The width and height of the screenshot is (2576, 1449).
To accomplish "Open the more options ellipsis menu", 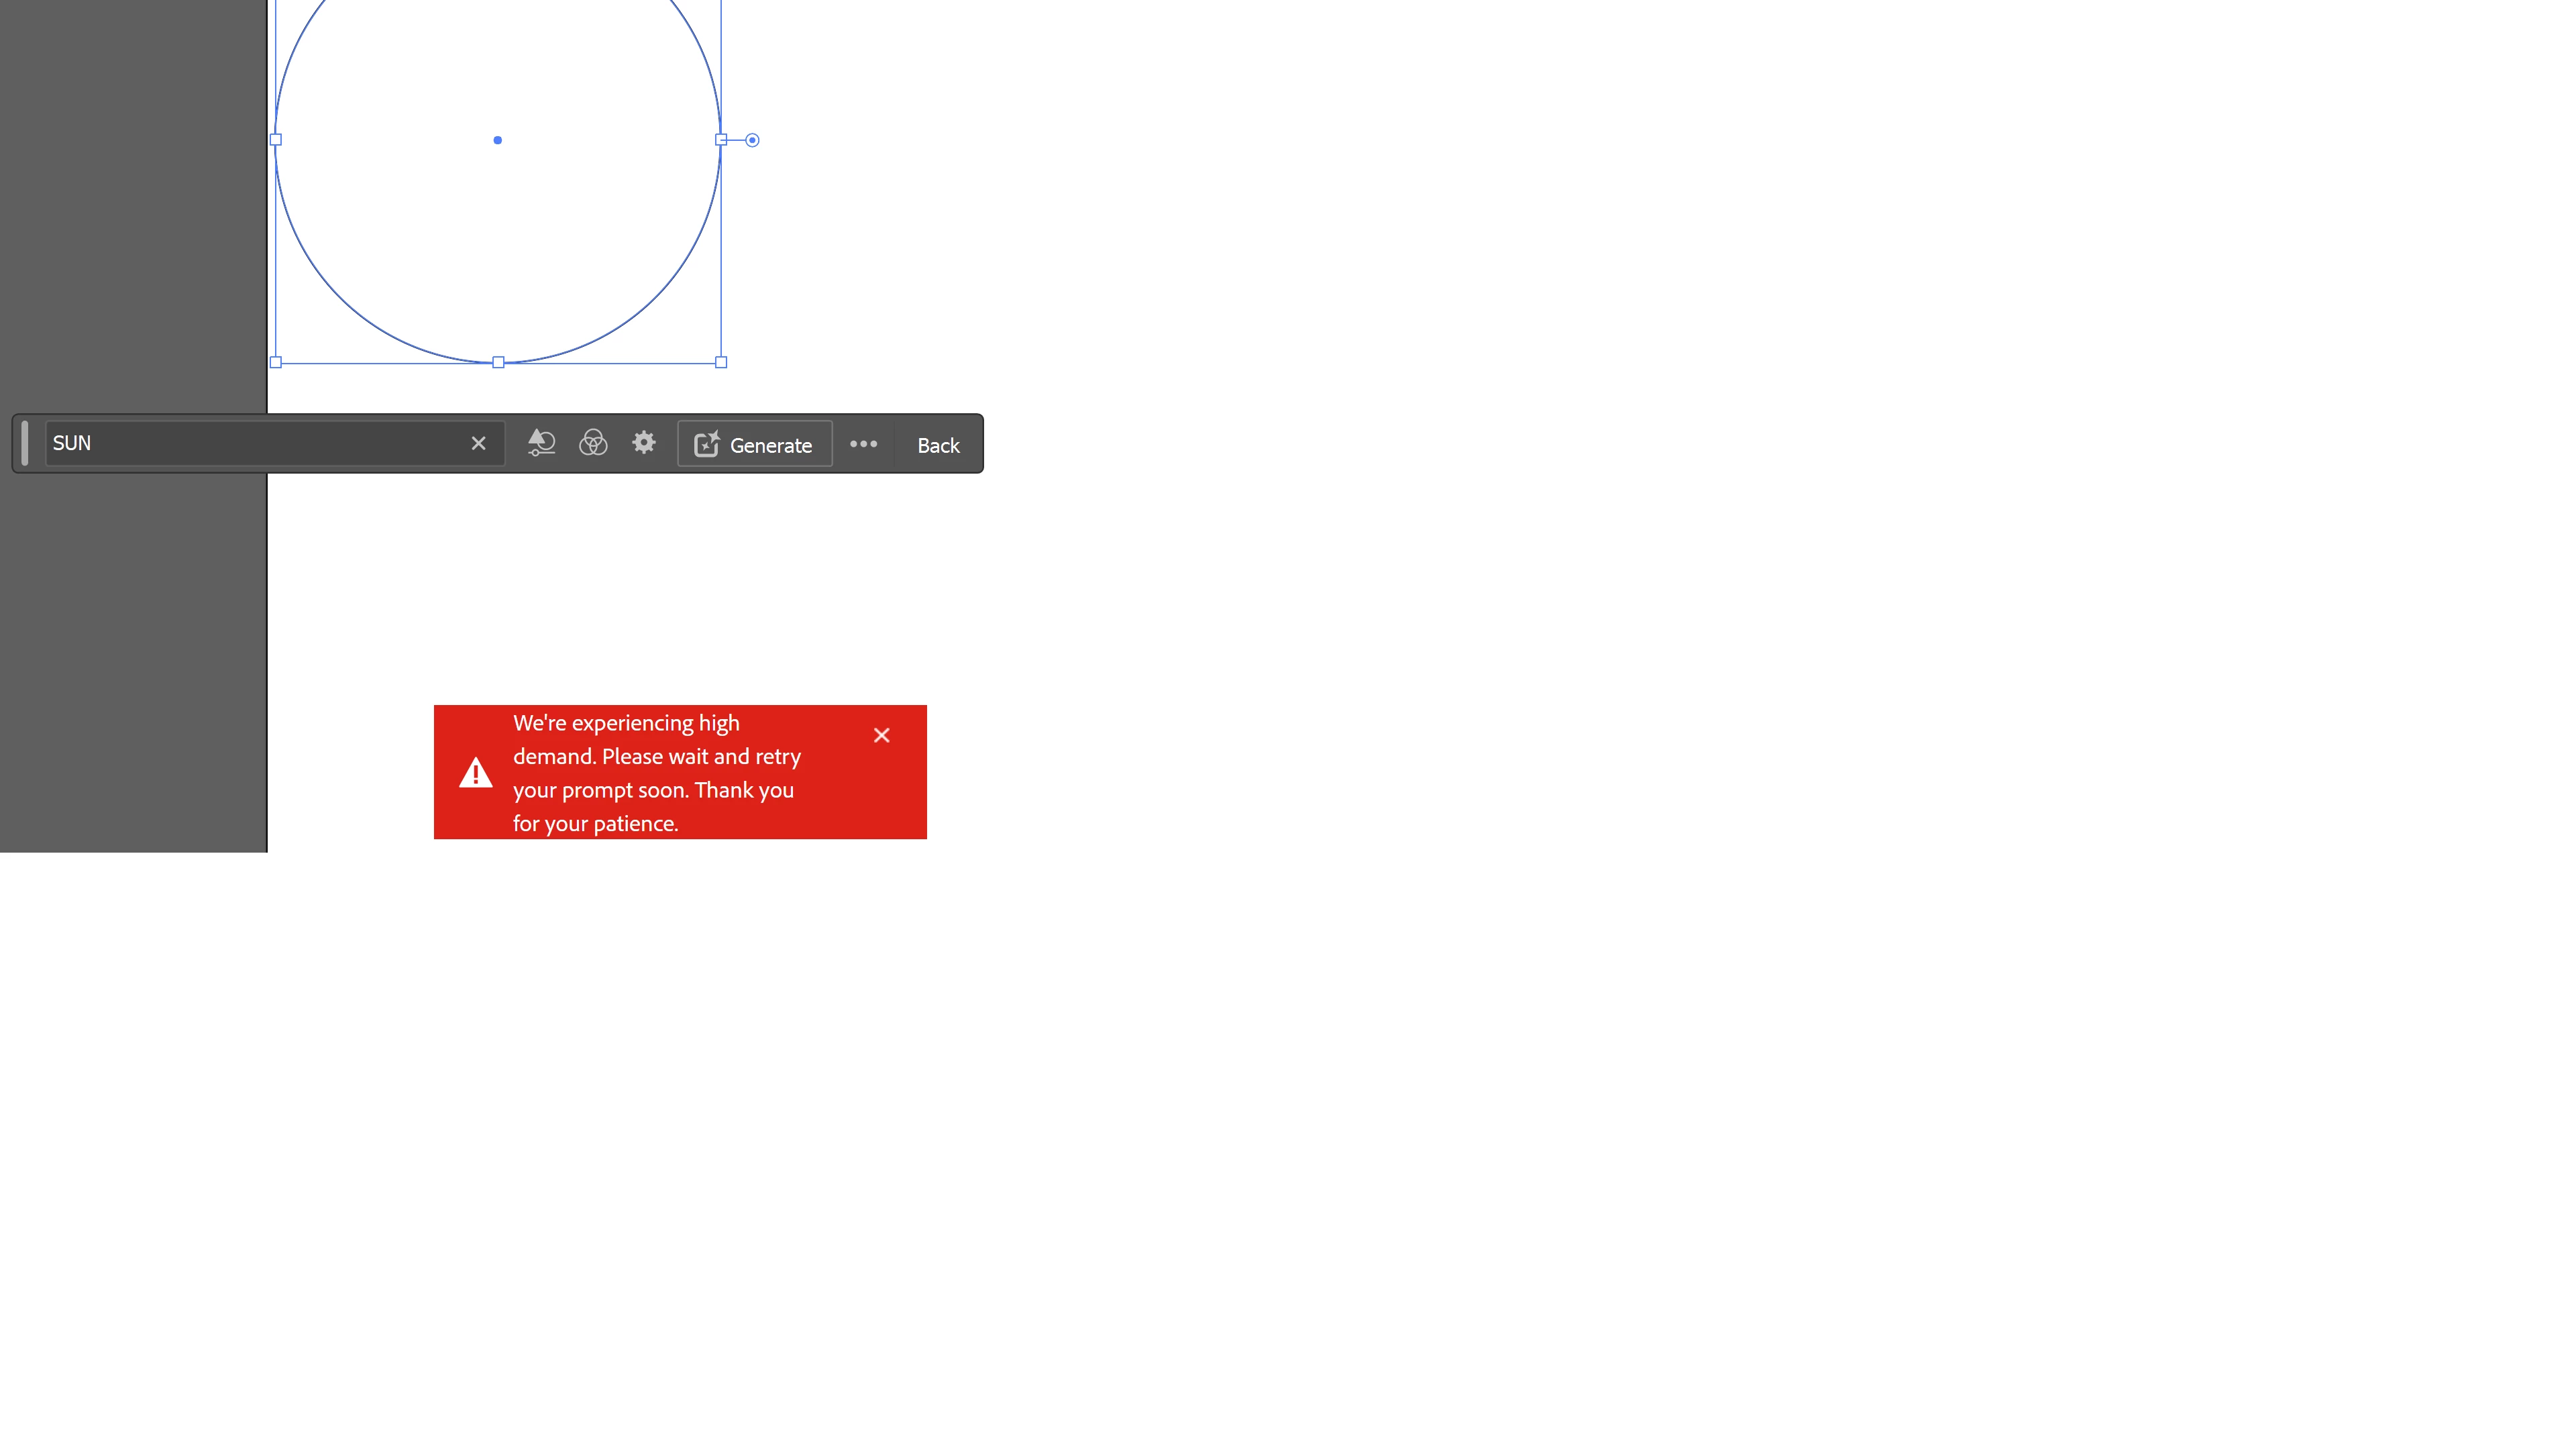I will 863,444.
